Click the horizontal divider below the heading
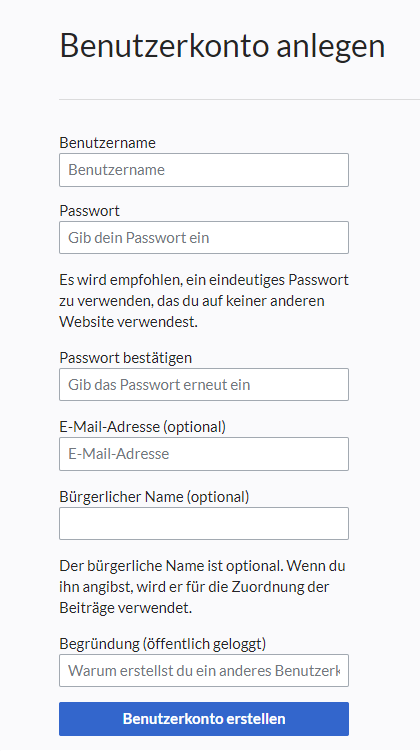Viewport: 420px width, 751px height. (x=239, y=100)
